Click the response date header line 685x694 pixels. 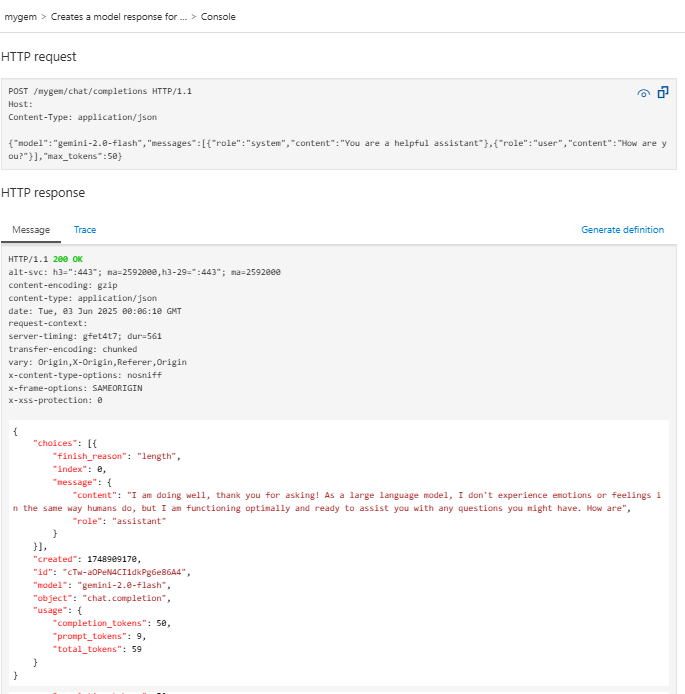click(x=95, y=311)
